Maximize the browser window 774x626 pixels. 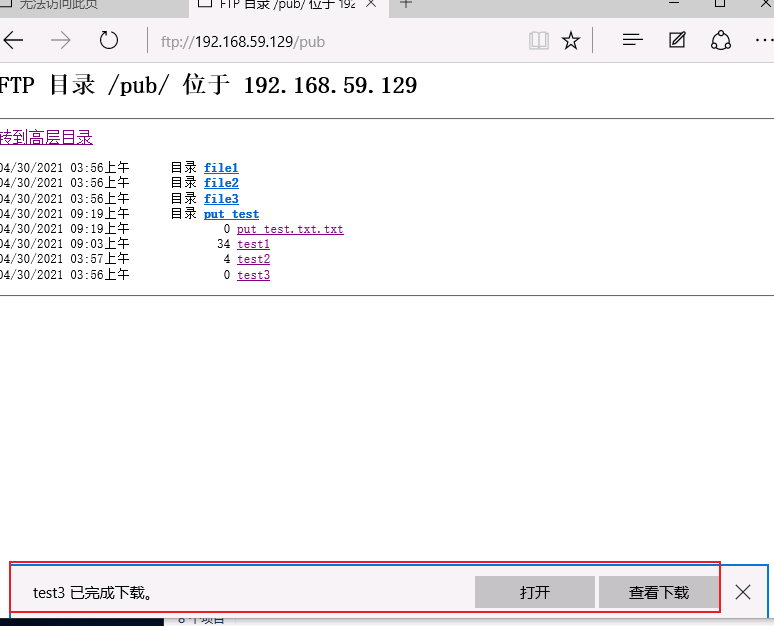click(x=720, y=3)
